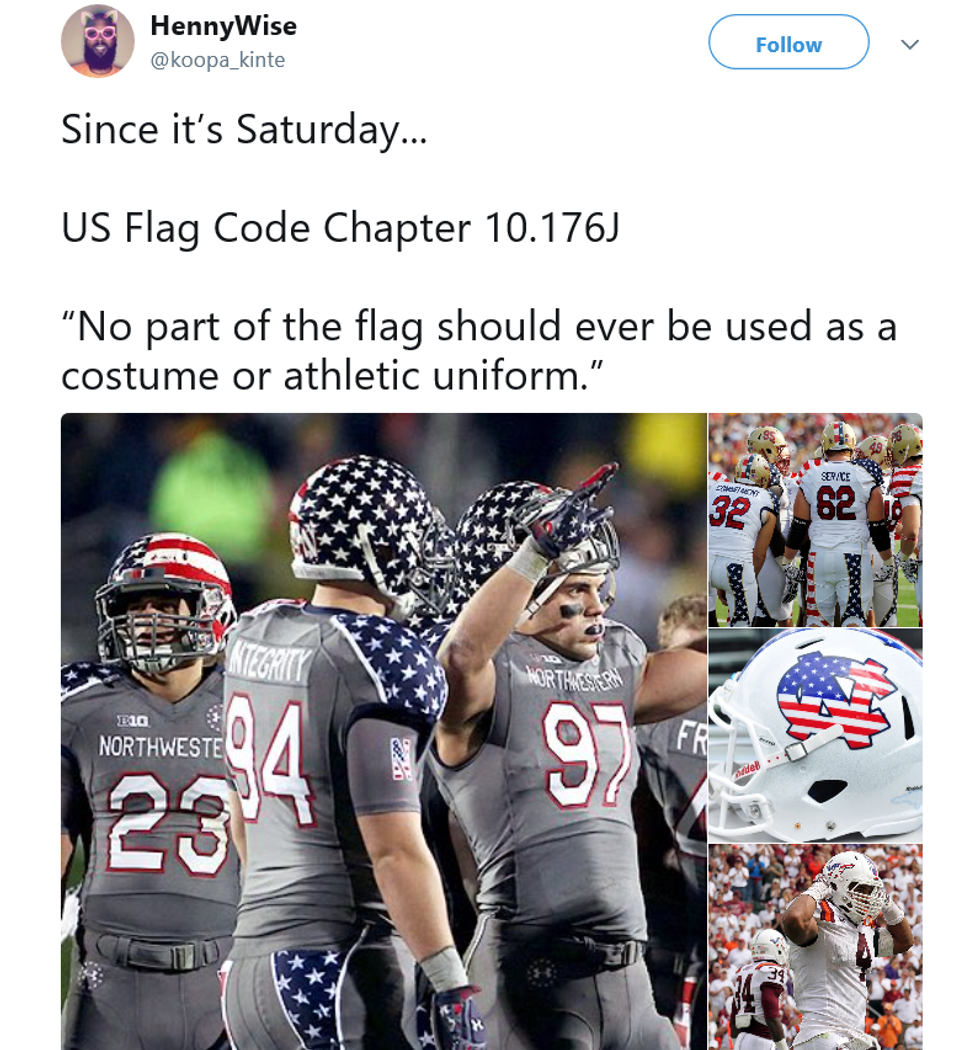Visit the @koopa_kinte handle link
The image size is (980, 1050).
(x=218, y=60)
